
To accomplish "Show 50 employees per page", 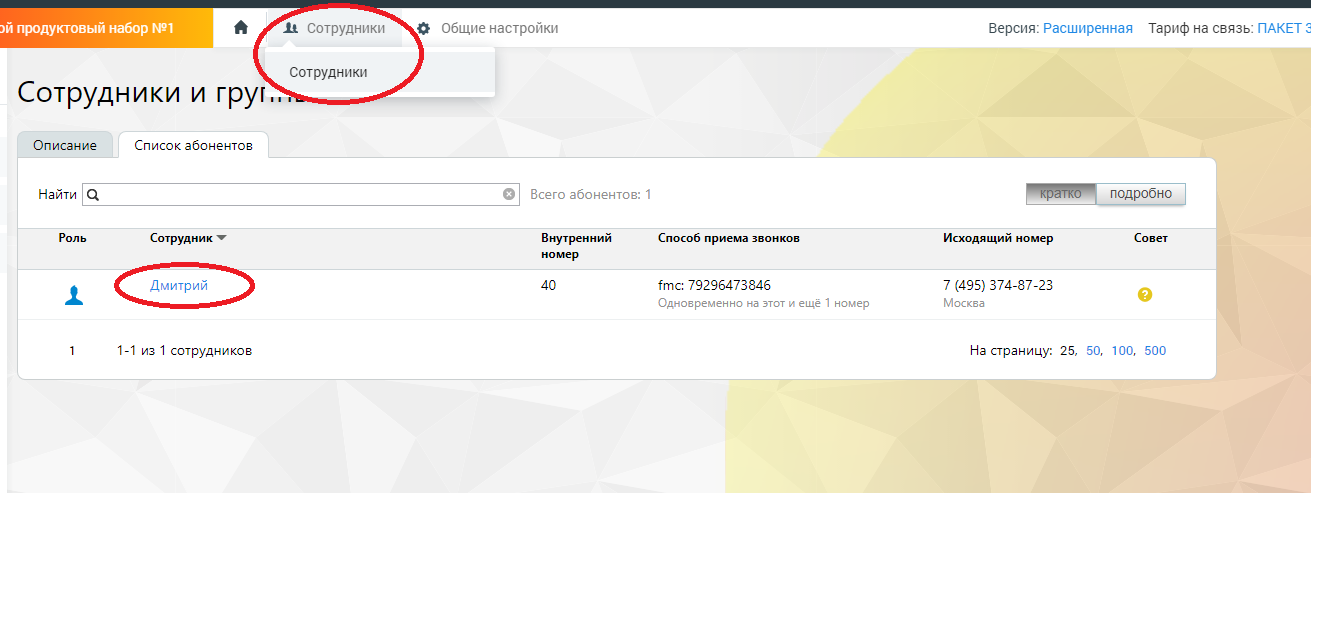I will pos(1093,351).
